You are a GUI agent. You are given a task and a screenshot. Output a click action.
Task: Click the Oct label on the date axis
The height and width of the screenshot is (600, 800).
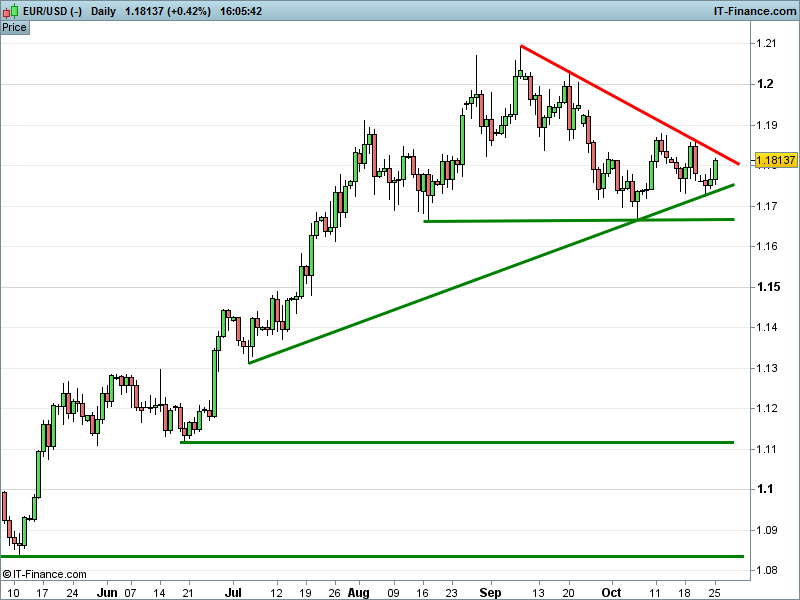coord(611,593)
